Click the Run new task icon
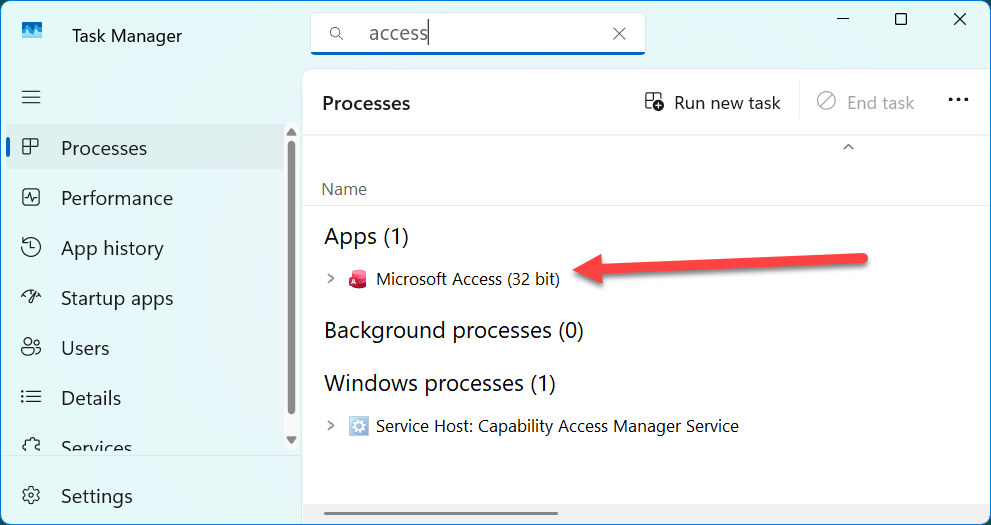 point(654,102)
